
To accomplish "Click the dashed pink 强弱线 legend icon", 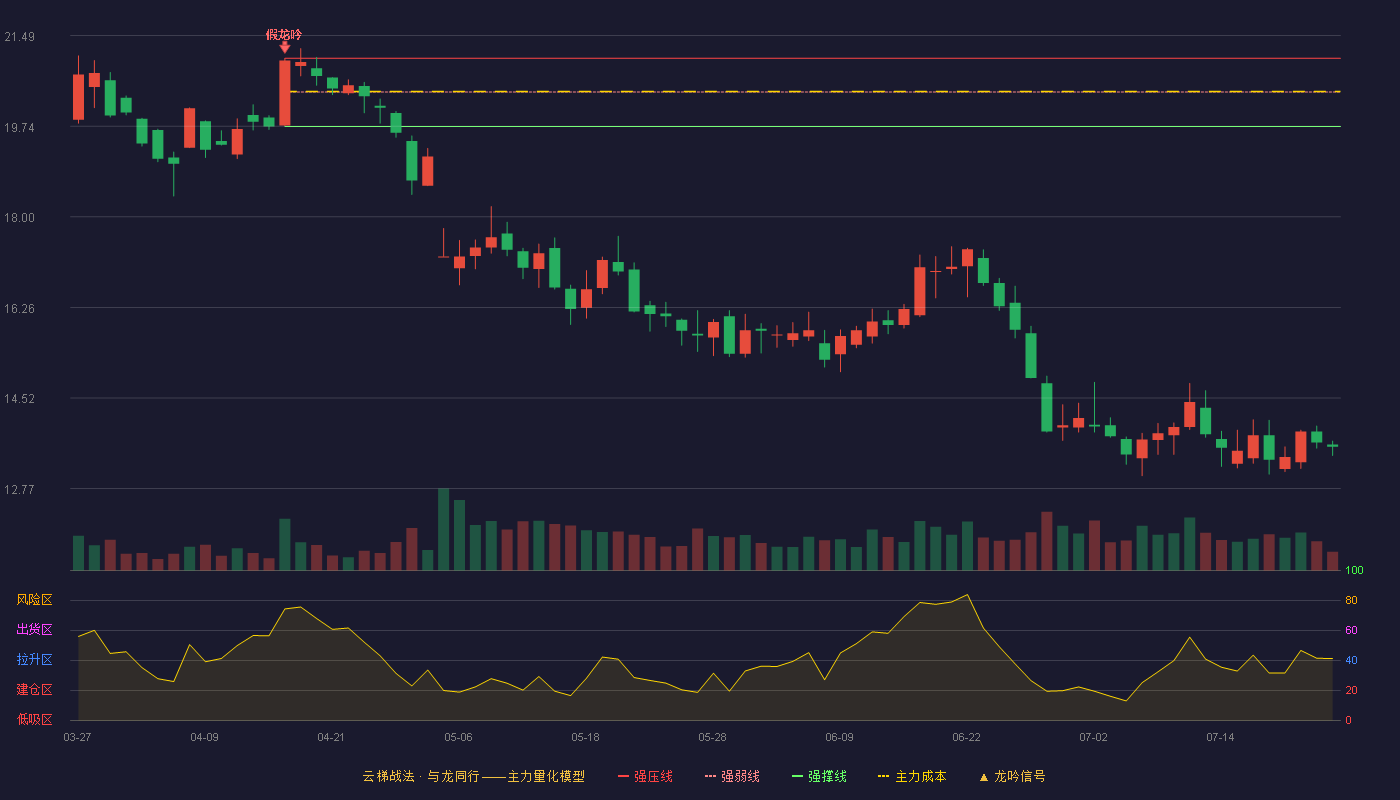I will (x=710, y=776).
